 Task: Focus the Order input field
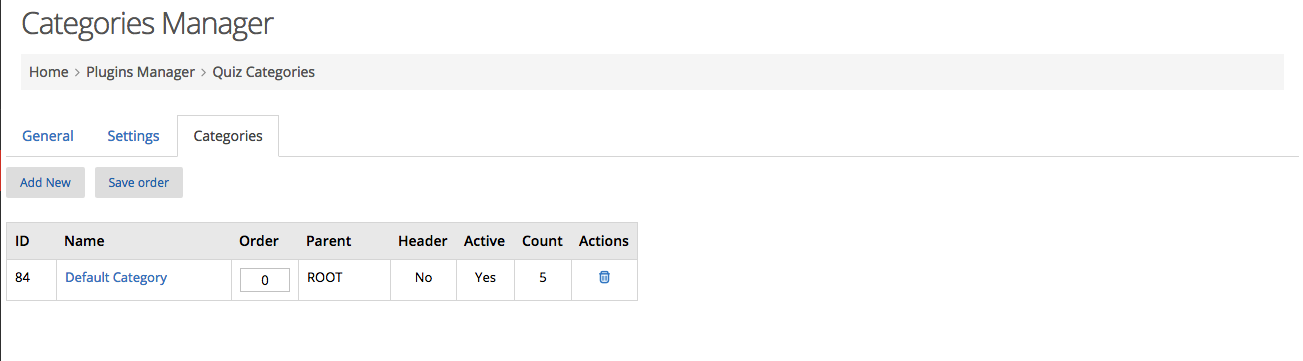tap(265, 280)
